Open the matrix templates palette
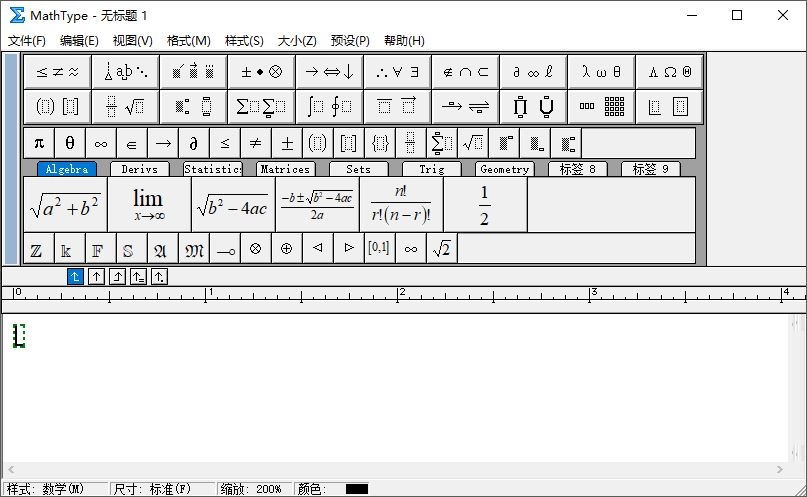Screen dimensions: 807x497 (601, 106)
